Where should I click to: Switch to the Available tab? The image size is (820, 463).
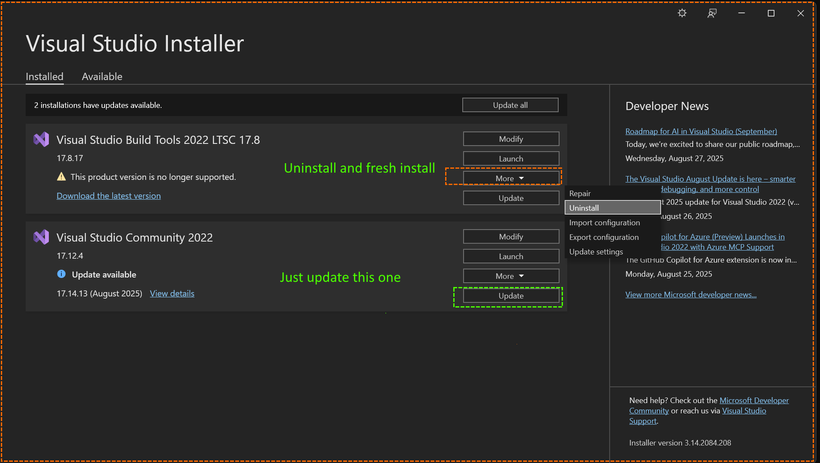tap(102, 77)
